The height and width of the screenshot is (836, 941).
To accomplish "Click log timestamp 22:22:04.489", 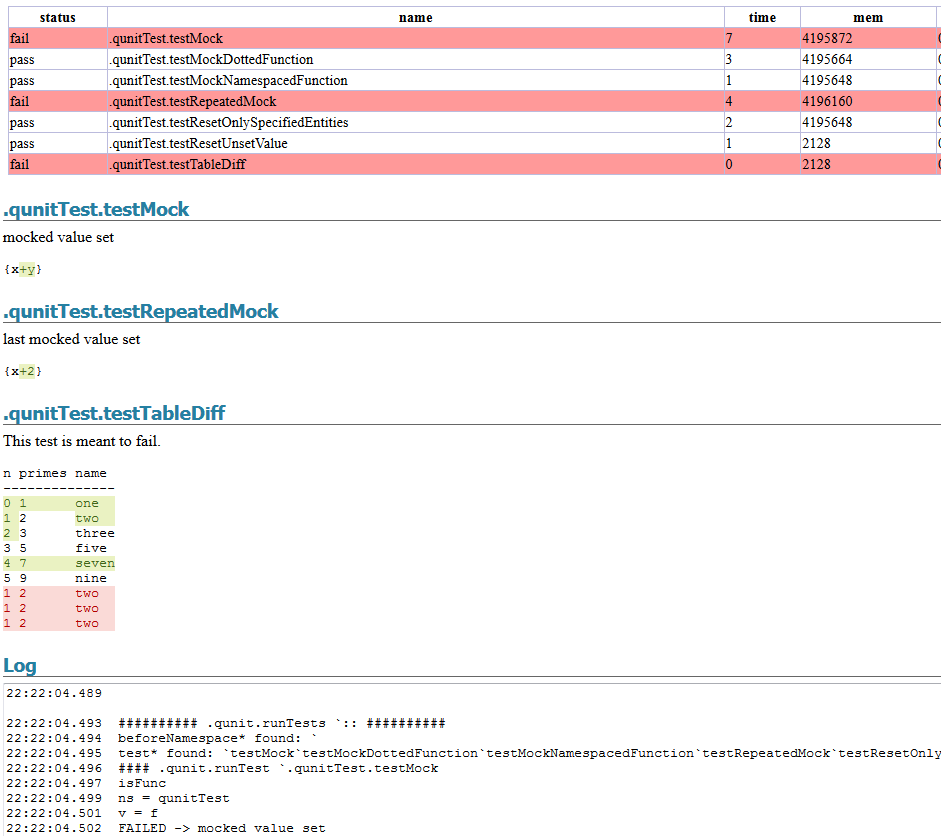I will (54, 694).
